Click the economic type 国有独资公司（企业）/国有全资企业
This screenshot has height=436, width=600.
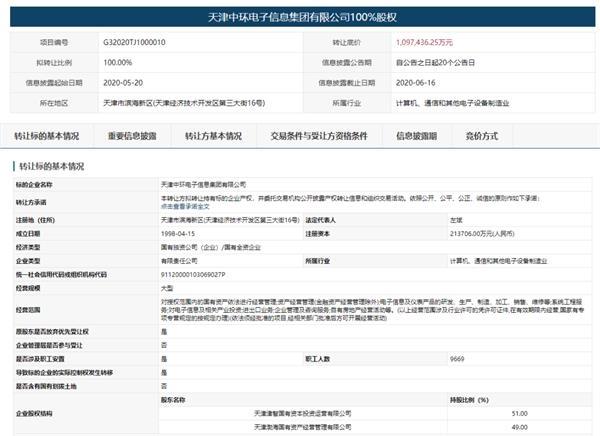210,247
